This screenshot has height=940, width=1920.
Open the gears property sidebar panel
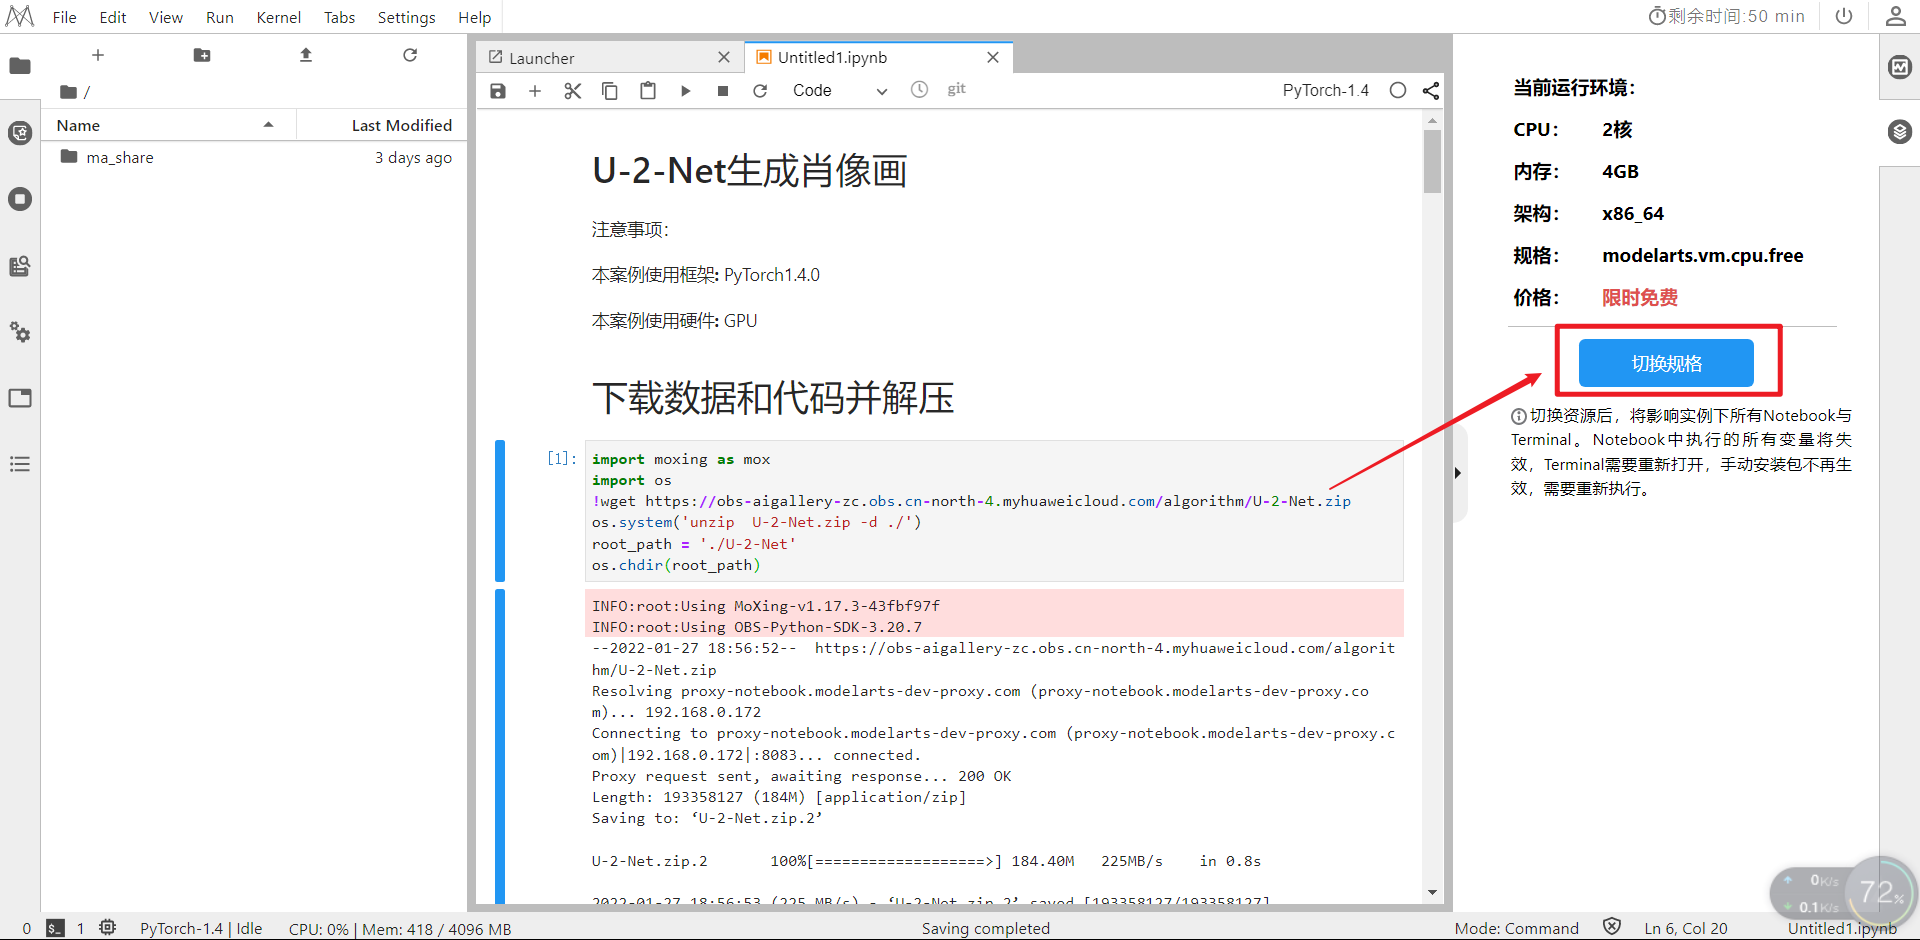click(x=20, y=332)
